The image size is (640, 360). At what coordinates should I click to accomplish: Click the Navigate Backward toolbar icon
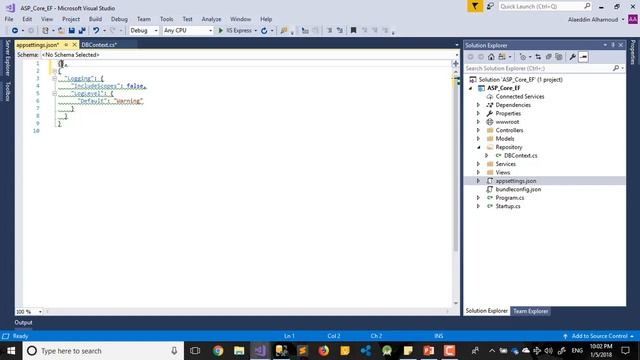pos(15,31)
